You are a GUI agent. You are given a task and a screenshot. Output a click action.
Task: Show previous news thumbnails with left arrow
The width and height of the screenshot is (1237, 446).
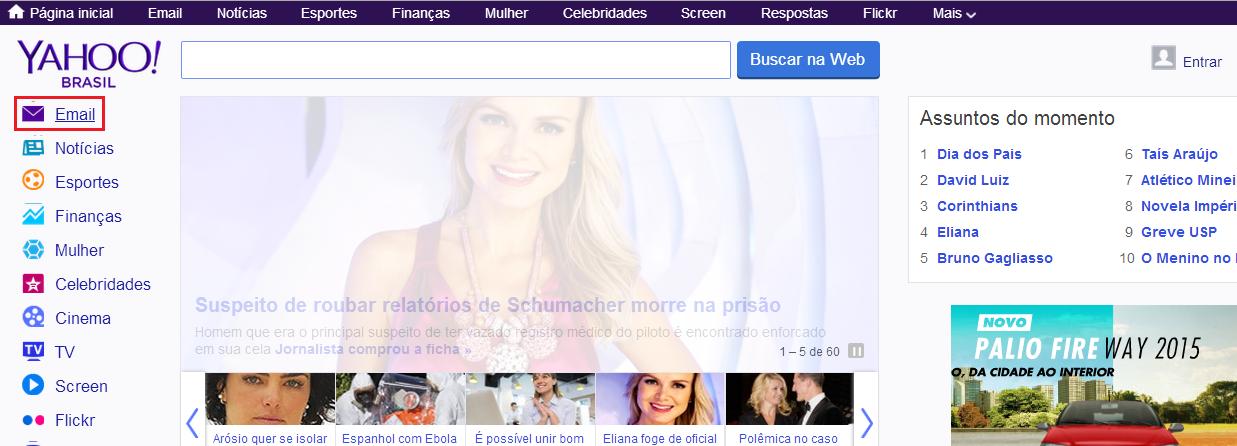point(191,423)
